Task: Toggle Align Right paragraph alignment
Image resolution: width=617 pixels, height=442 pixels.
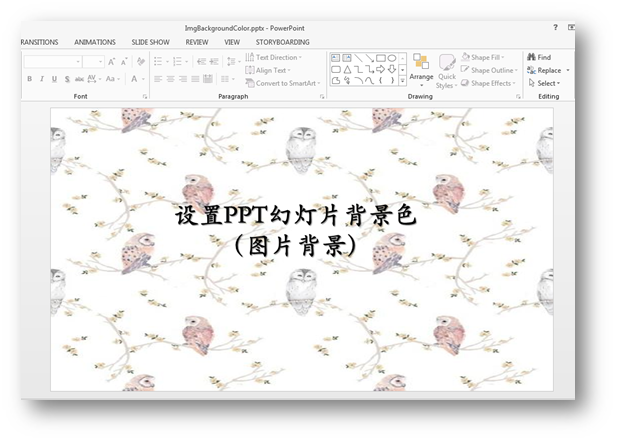Action: point(183,79)
